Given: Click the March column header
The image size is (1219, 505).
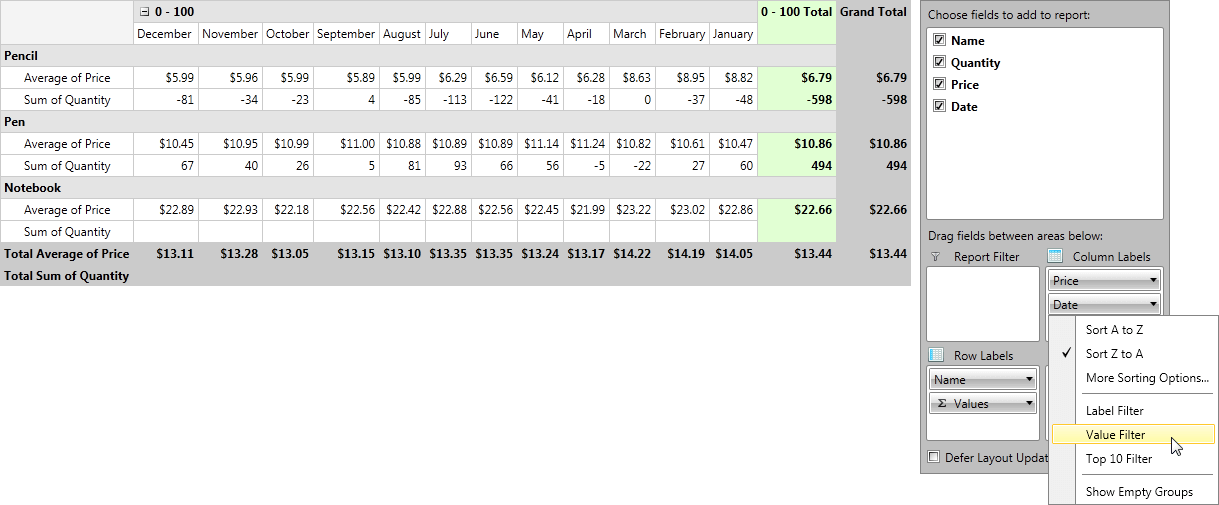Looking at the screenshot, I should (x=632, y=34).
